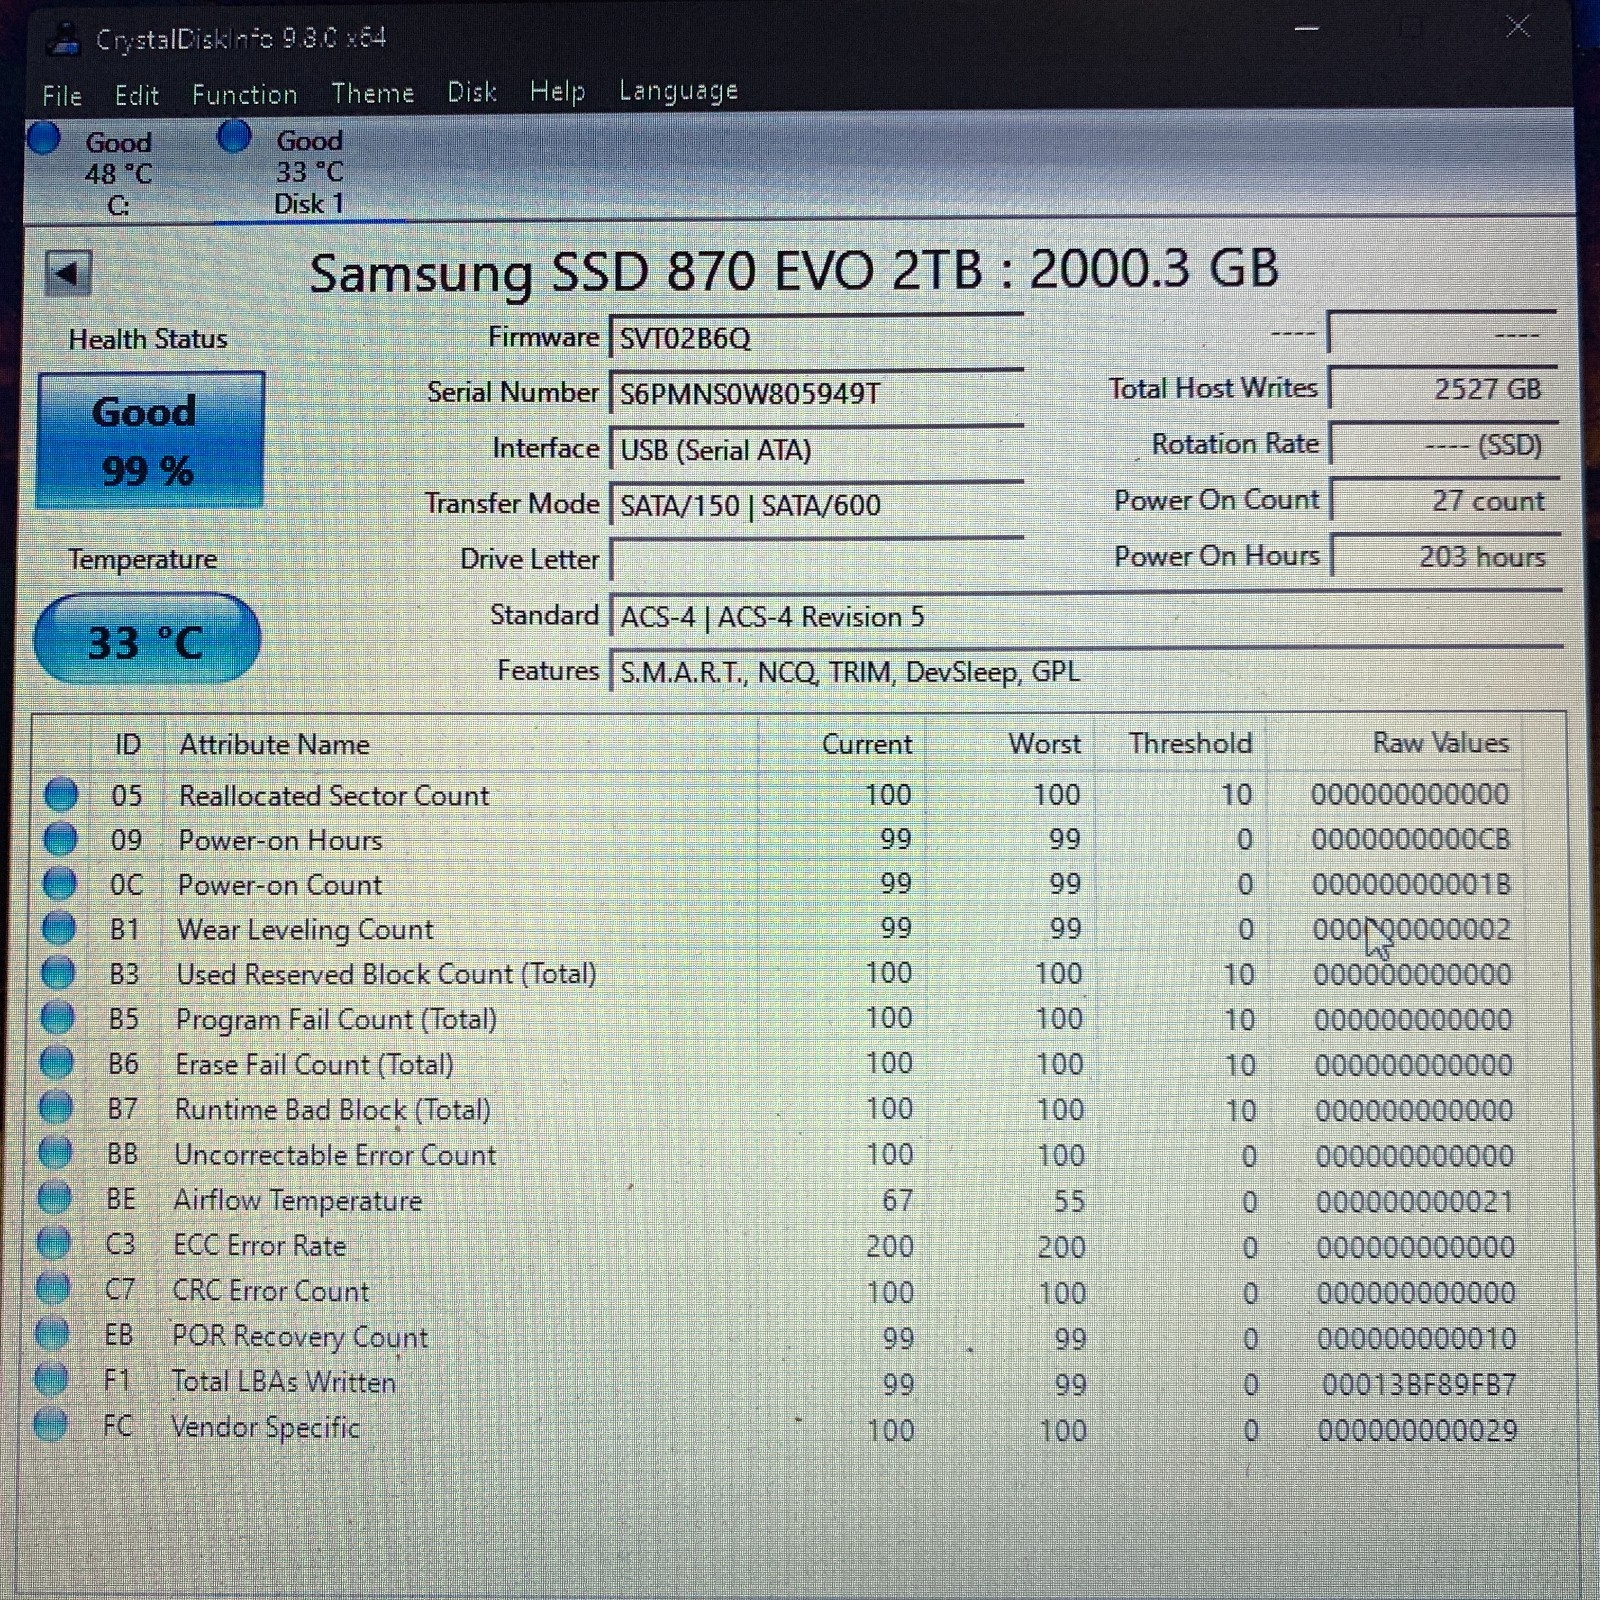Click the Total LBAs Written attribute name

283,1382
